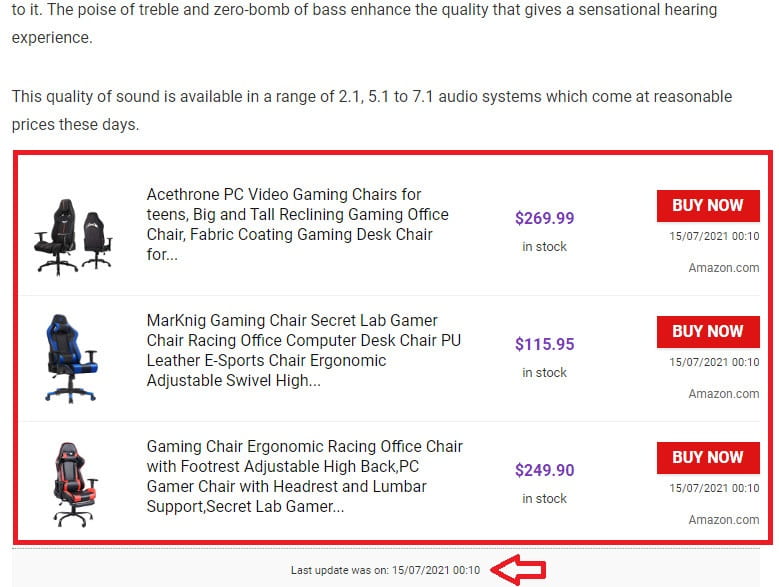
Task: Open the Gaming Chair Ergonomic Racing Office title
Action: pos(304,476)
